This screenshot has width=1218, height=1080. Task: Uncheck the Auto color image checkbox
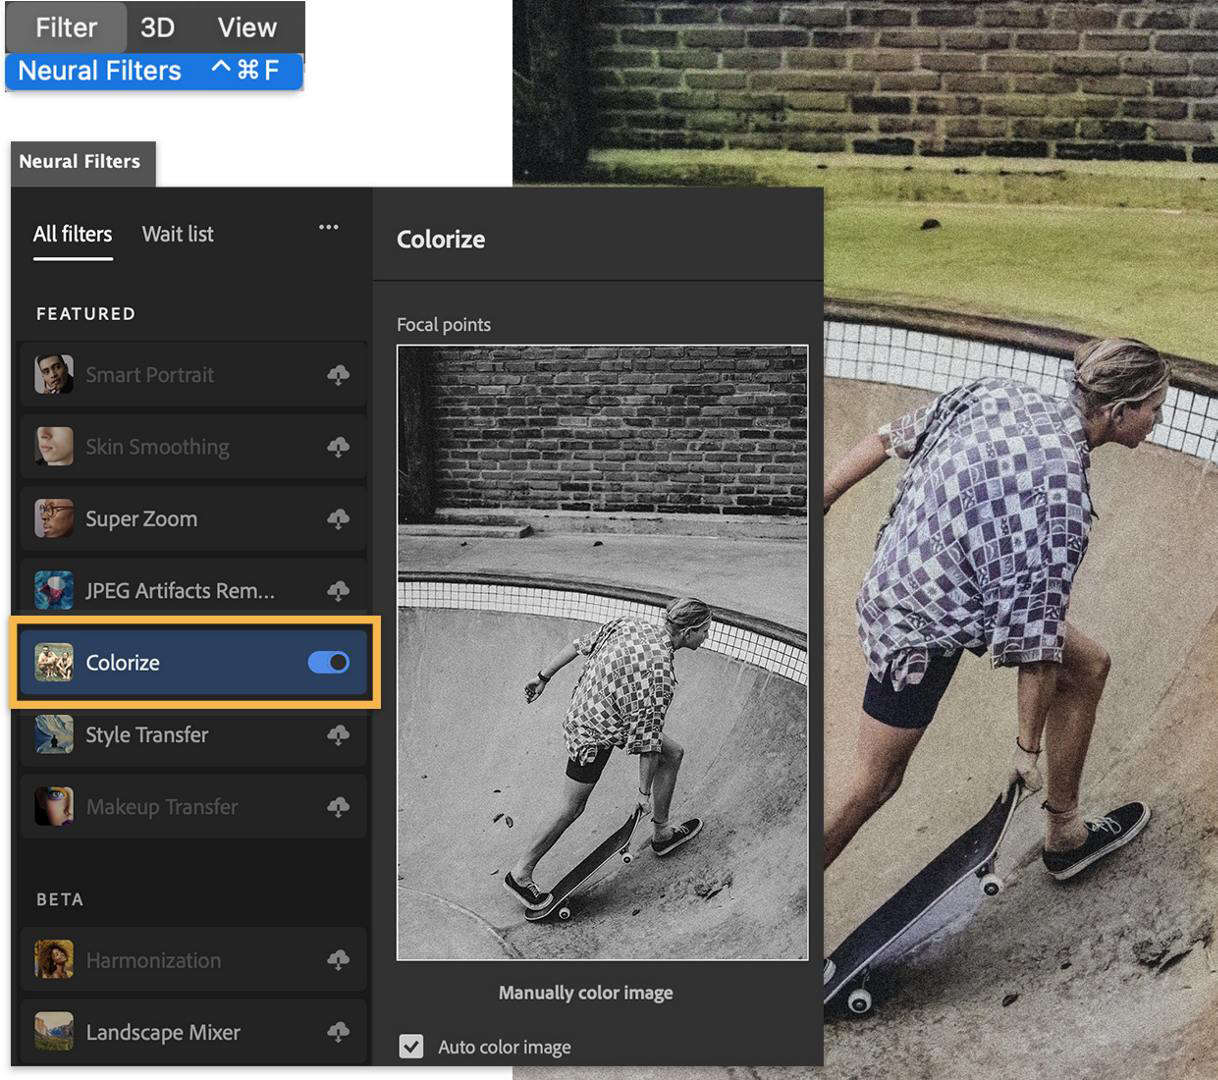(411, 1046)
